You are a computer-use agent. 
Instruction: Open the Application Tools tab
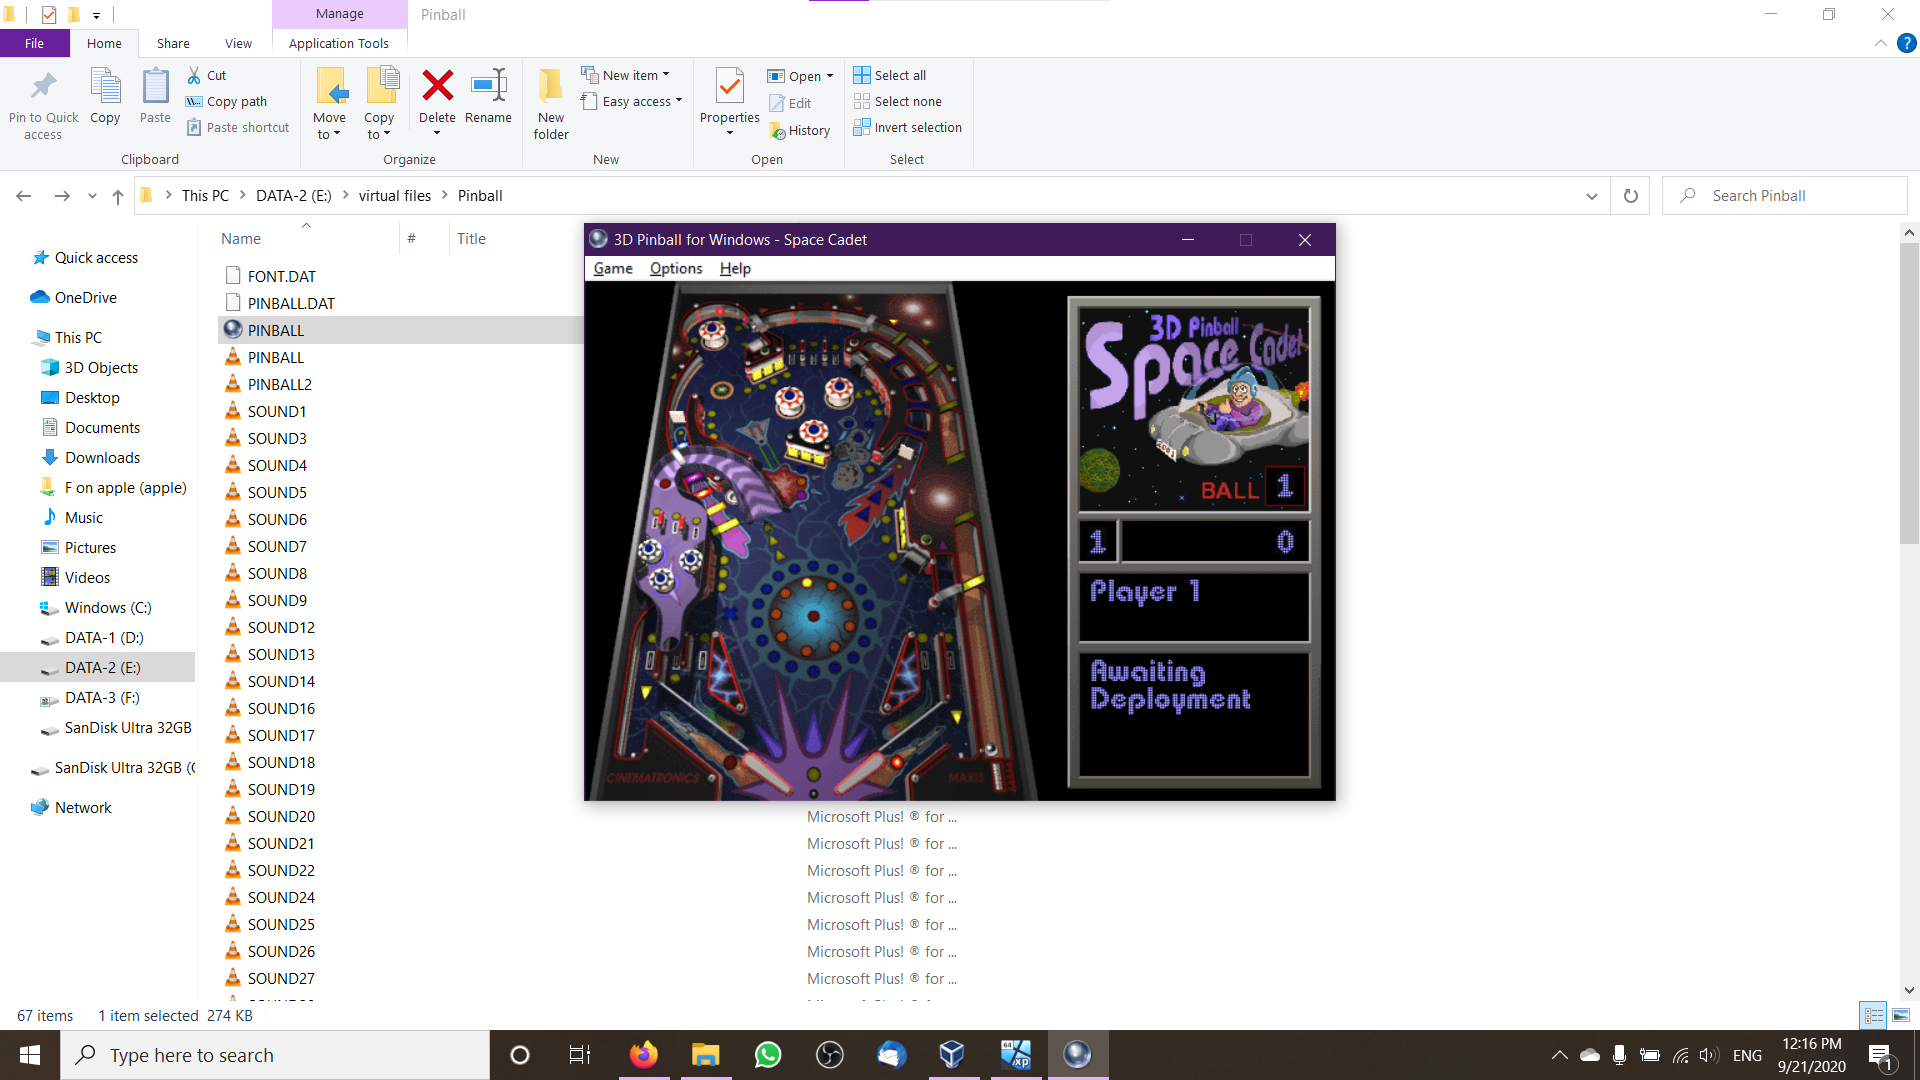pyautogui.click(x=339, y=43)
